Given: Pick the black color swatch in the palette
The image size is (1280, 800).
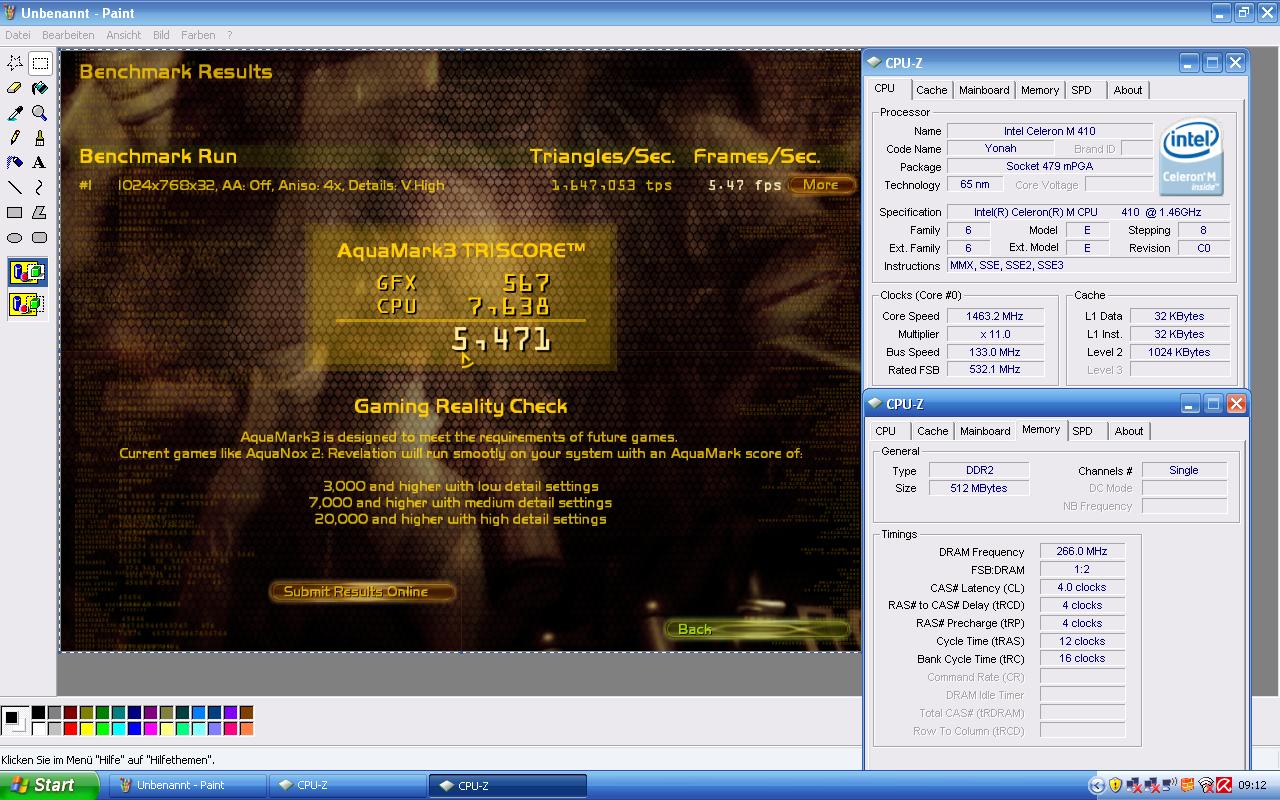Looking at the screenshot, I should [38, 713].
